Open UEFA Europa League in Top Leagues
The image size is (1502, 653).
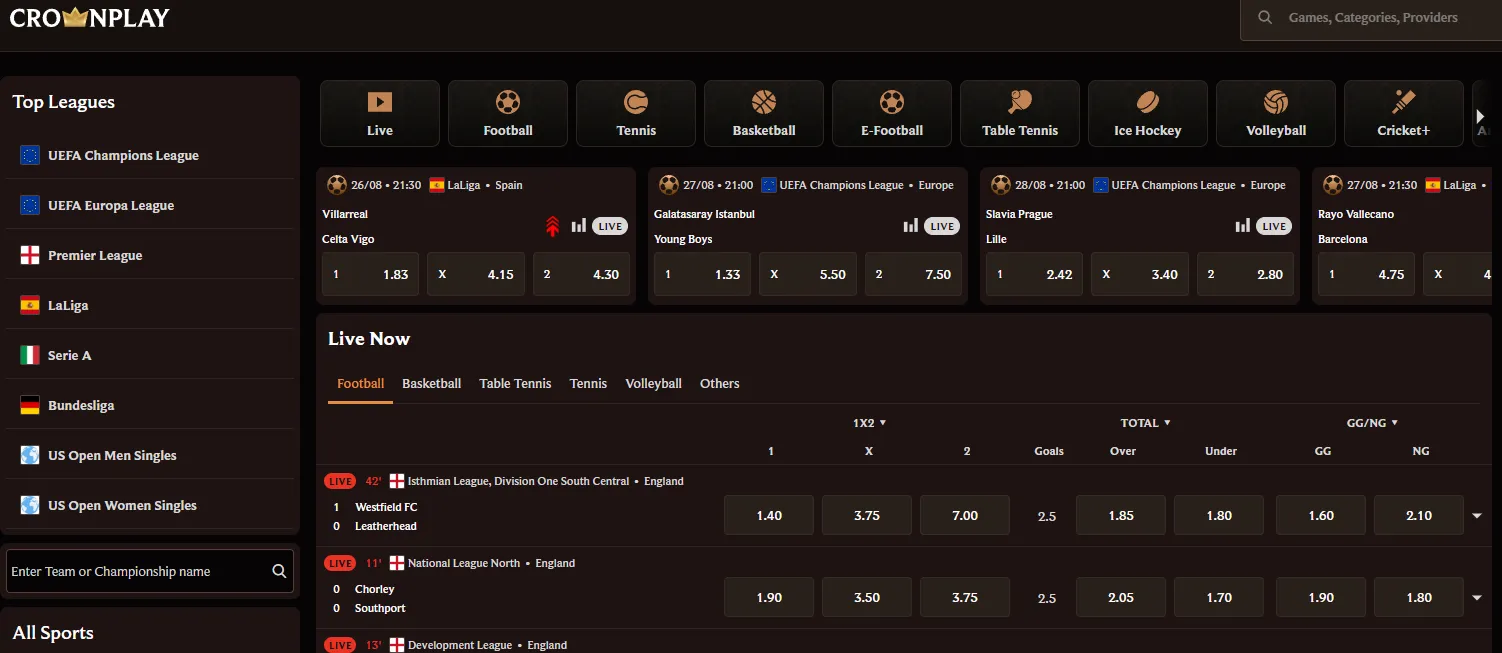tap(150, 205)
